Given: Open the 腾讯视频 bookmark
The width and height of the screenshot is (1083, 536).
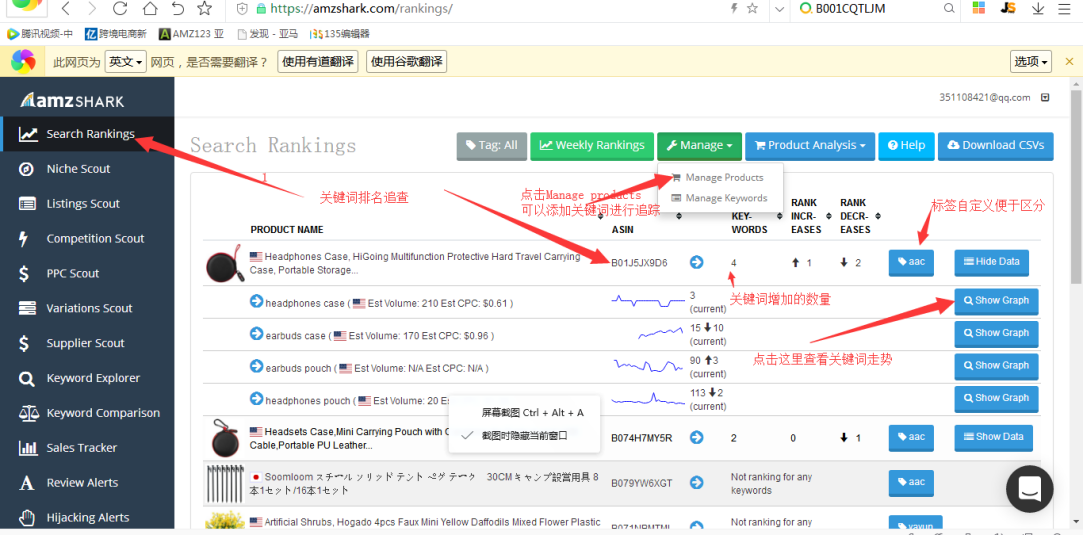Looking at the screenshot, I should [x=40, y=33].
